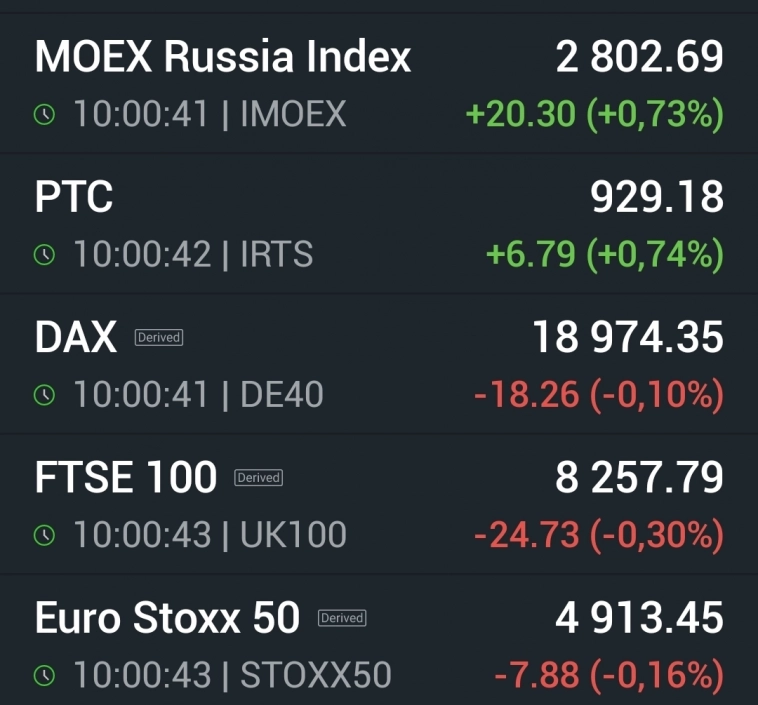Click the PTC change +6.79 (+0,74%)
Screen dimensions: 758x705
click(604, 254)
